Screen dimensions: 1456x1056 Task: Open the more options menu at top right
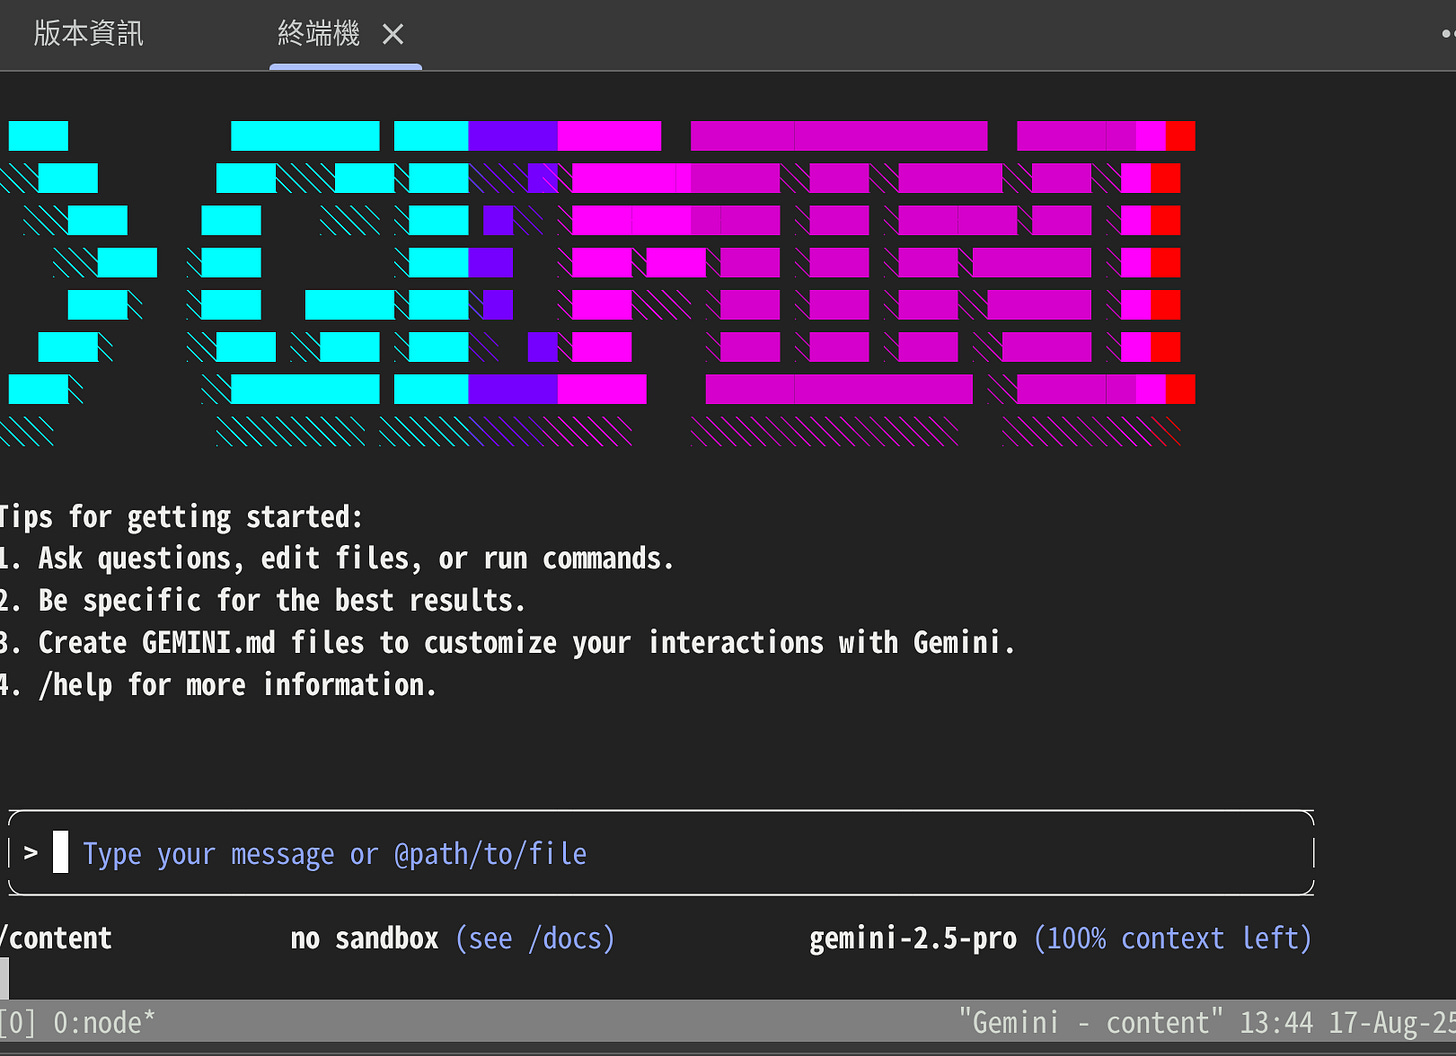[x=1448, y=34]
